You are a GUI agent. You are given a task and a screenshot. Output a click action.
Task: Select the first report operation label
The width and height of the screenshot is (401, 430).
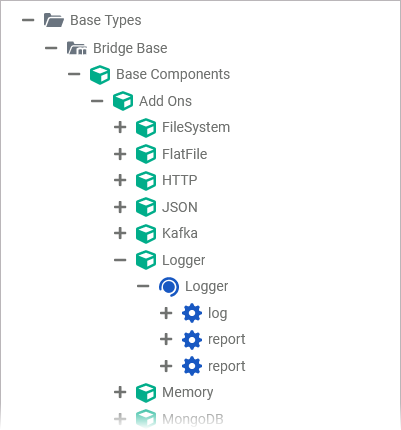[227, 340]
